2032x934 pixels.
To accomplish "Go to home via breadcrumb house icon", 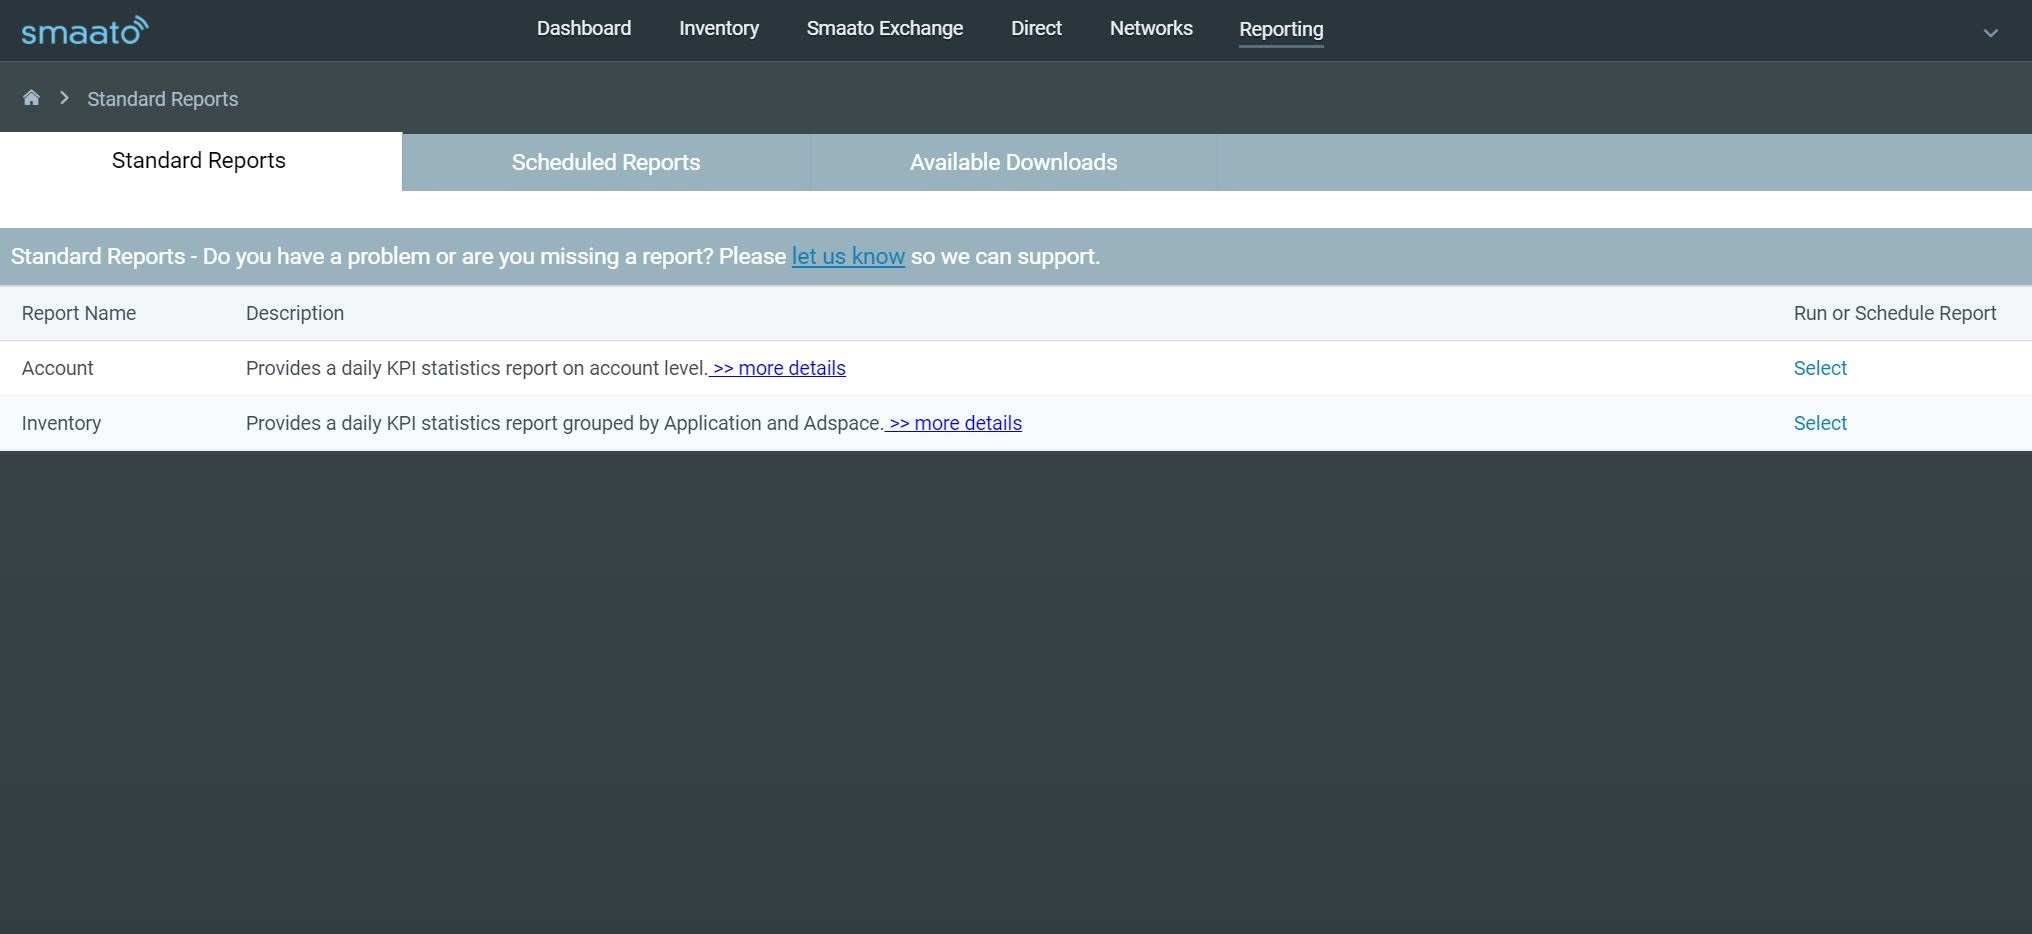I will pyautogui.click(x=31, y=98).
